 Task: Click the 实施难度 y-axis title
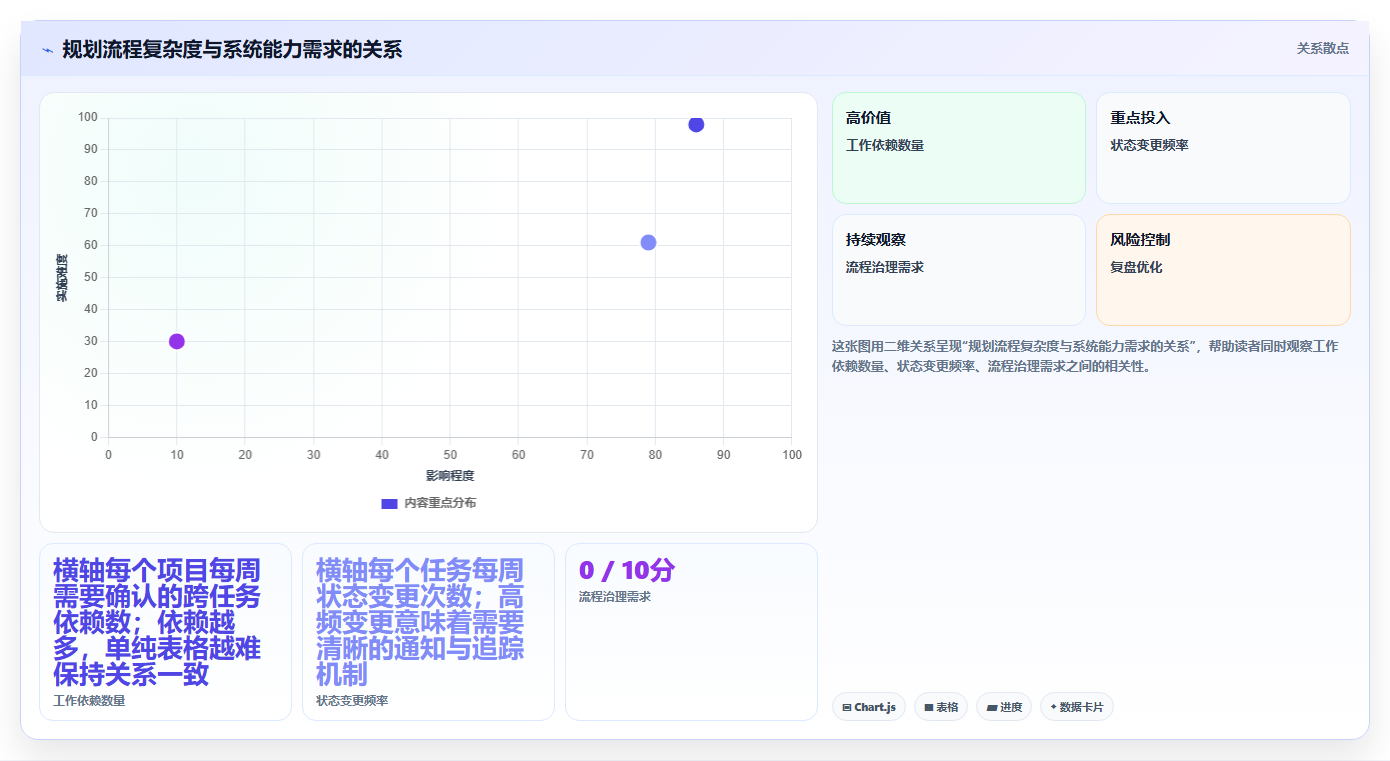(62, 278)
